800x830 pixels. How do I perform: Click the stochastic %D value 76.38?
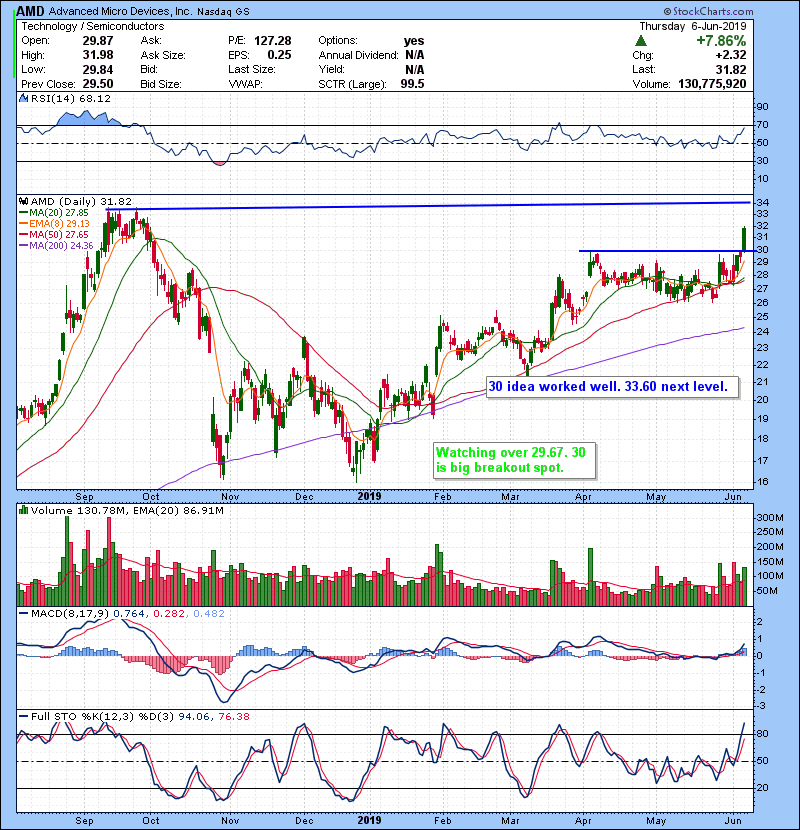pyautogui.click(x=233, y=716)
